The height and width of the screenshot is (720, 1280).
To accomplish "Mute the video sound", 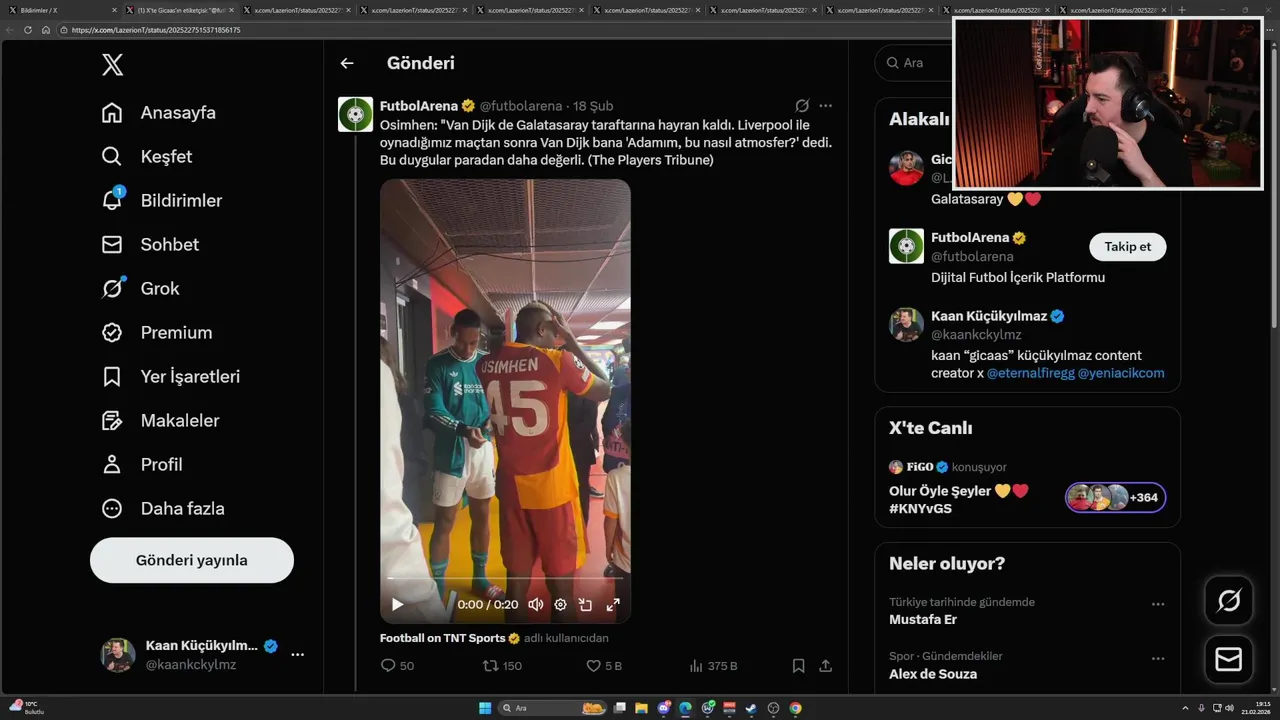I will point(536,604).
